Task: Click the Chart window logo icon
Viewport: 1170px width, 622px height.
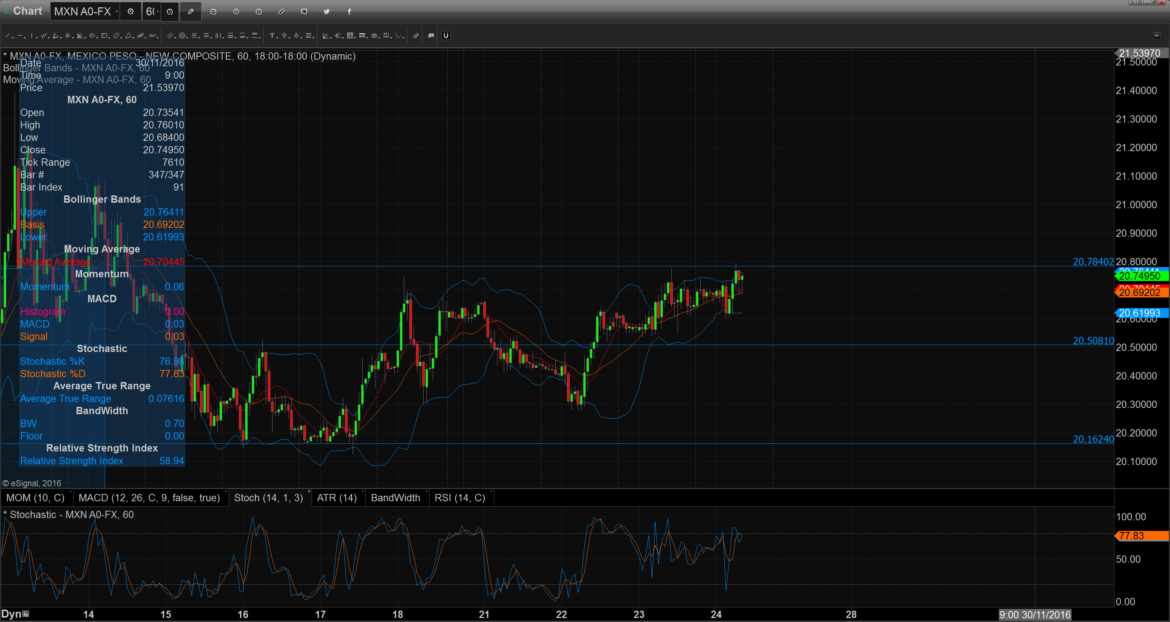Action: 6,11
